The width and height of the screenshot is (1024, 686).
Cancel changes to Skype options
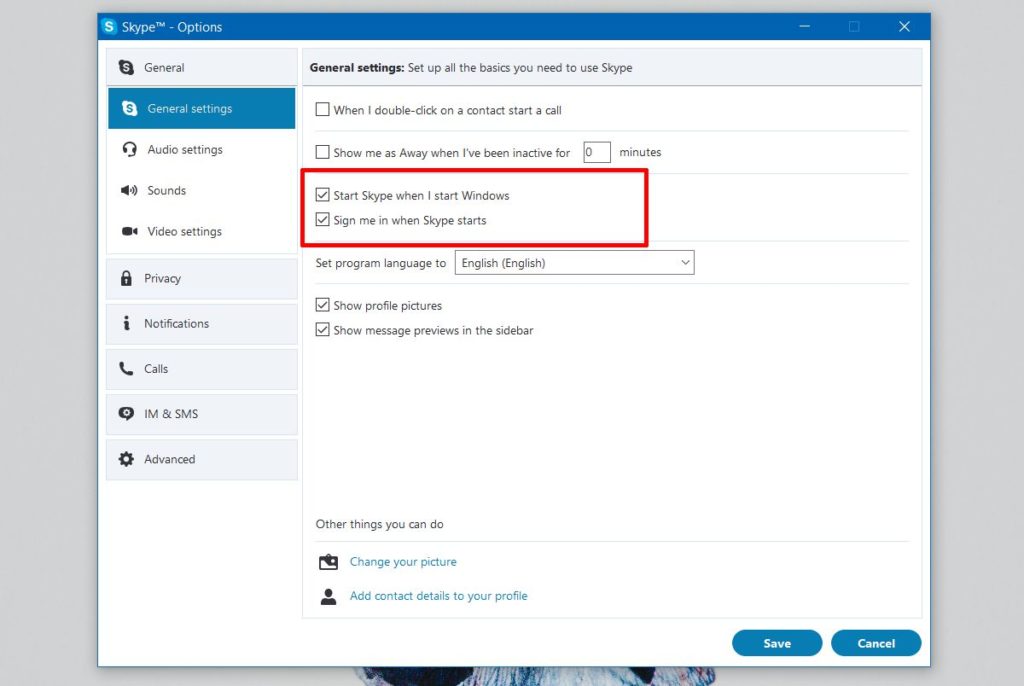click(876, 643)
